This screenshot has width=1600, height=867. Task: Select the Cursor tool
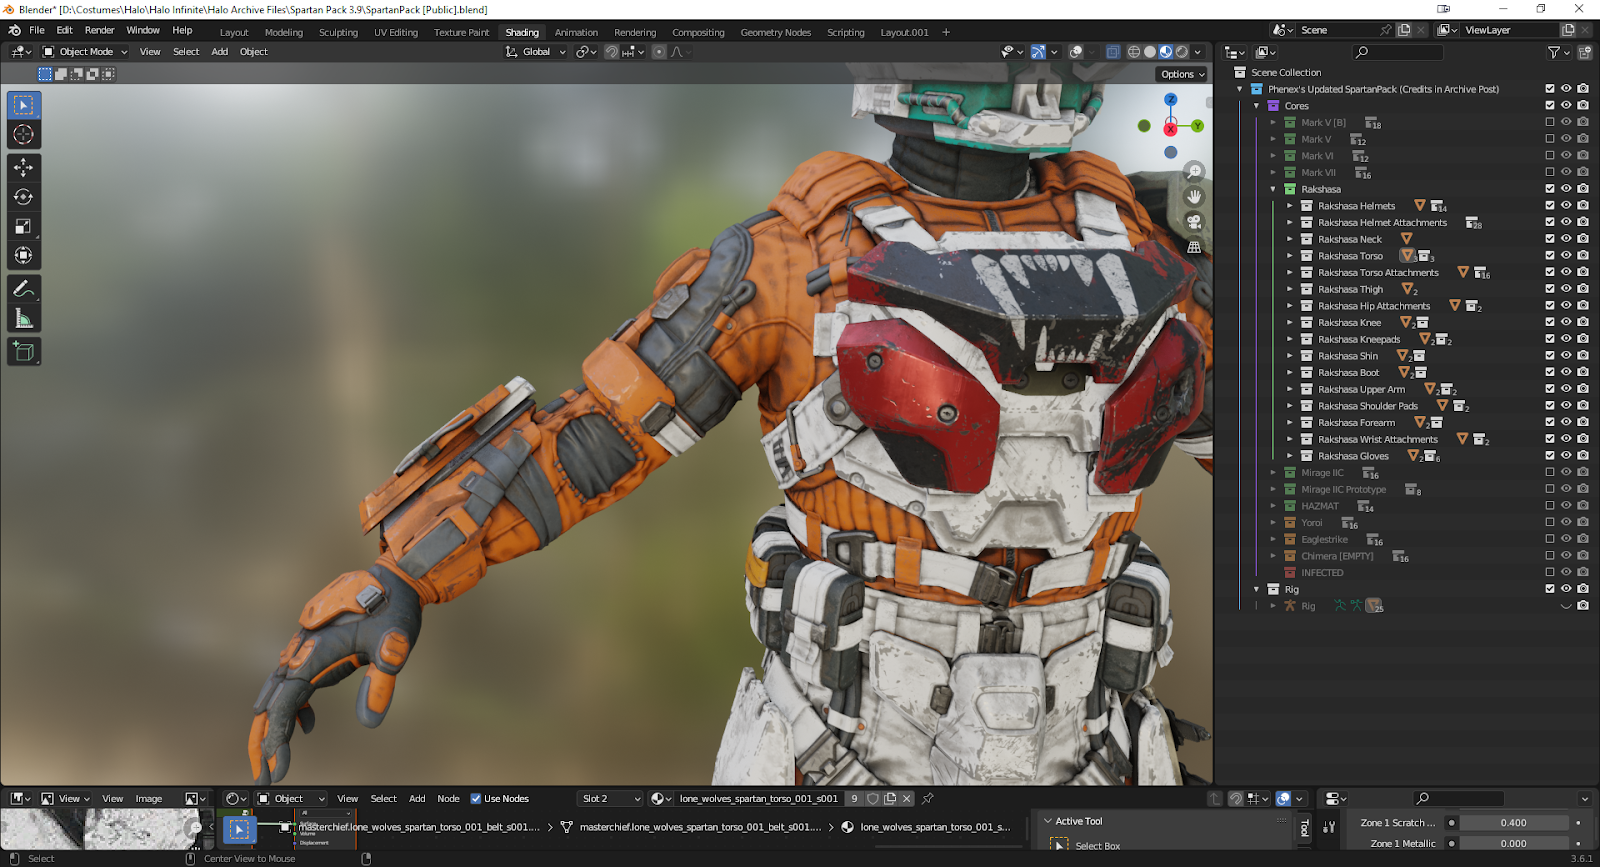[23, 134]
